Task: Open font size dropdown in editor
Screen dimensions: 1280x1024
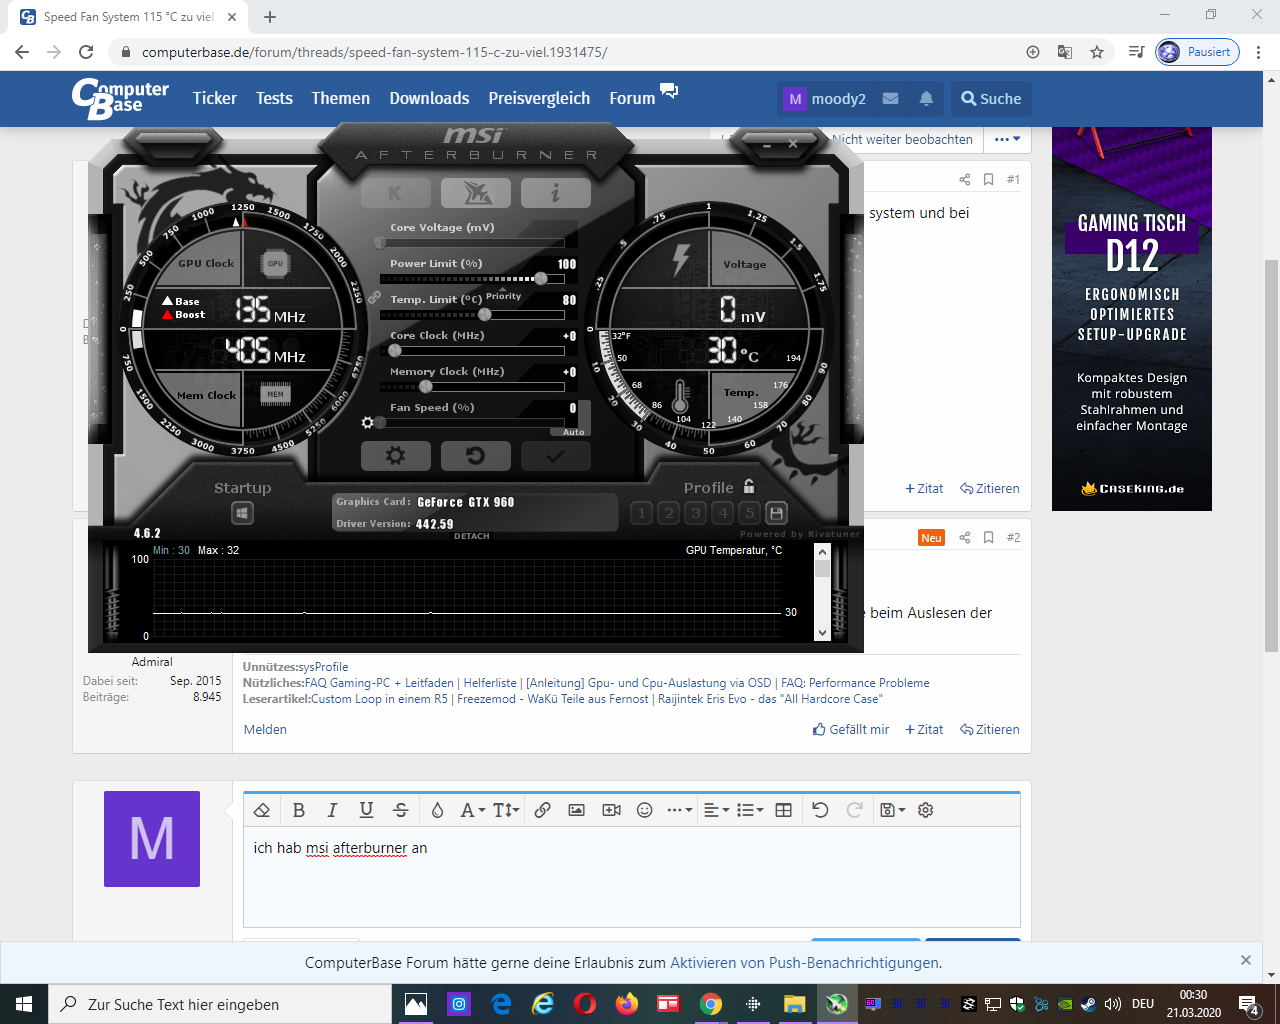Action: pyautogui.click(x=507, y=810)
